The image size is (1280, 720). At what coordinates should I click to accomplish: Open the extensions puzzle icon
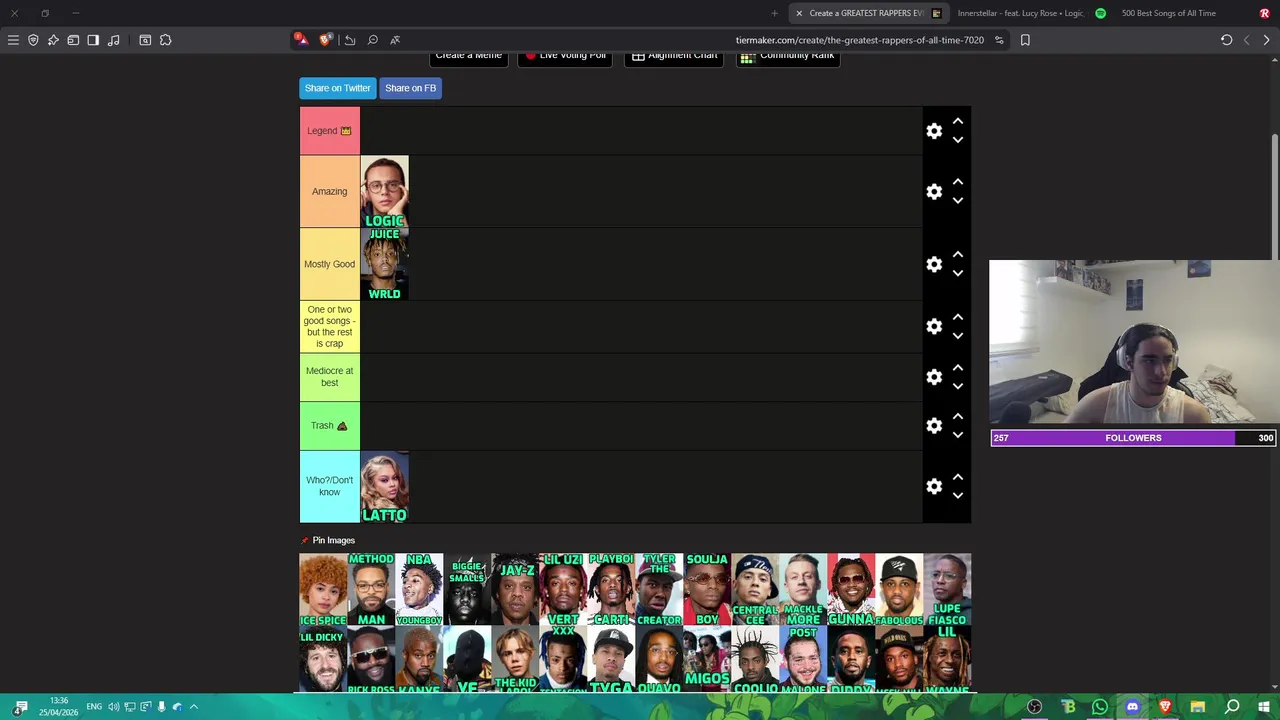point(165,40)
